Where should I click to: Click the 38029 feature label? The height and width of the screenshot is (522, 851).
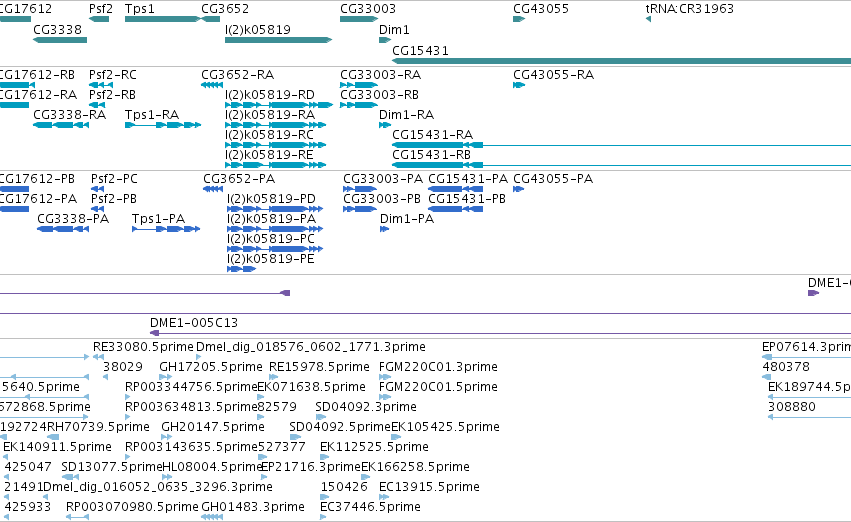point(123,367)
